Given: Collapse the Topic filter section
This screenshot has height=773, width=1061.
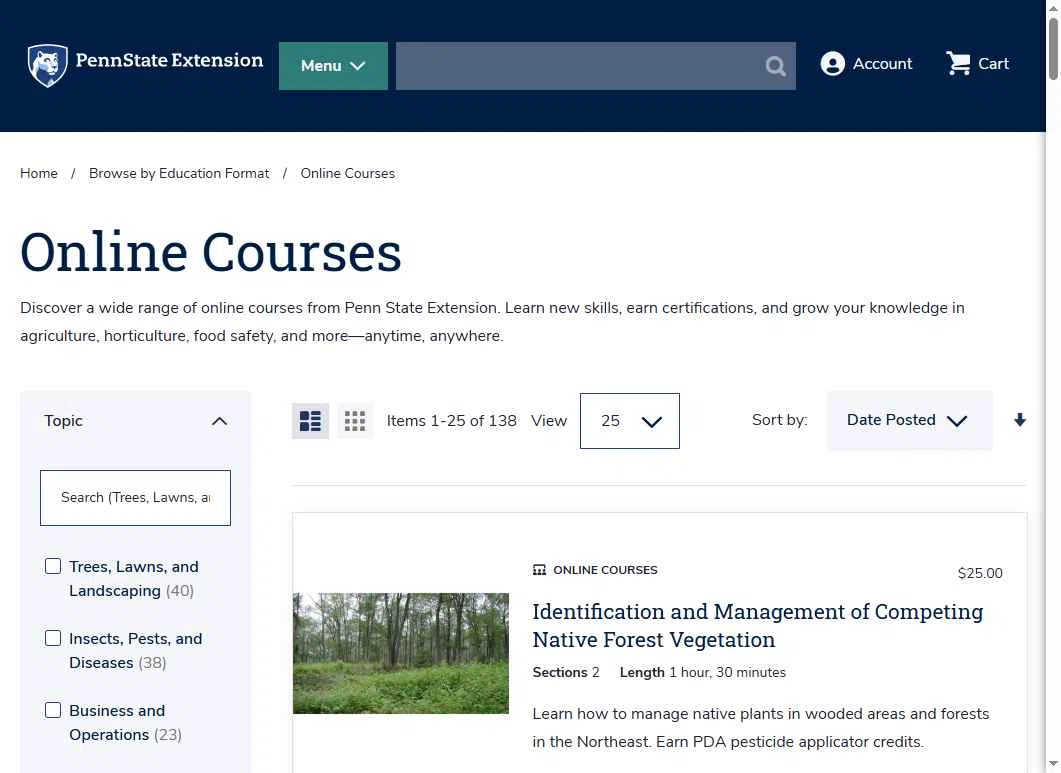Looking at the screenshot, I should tap(219, 421).
